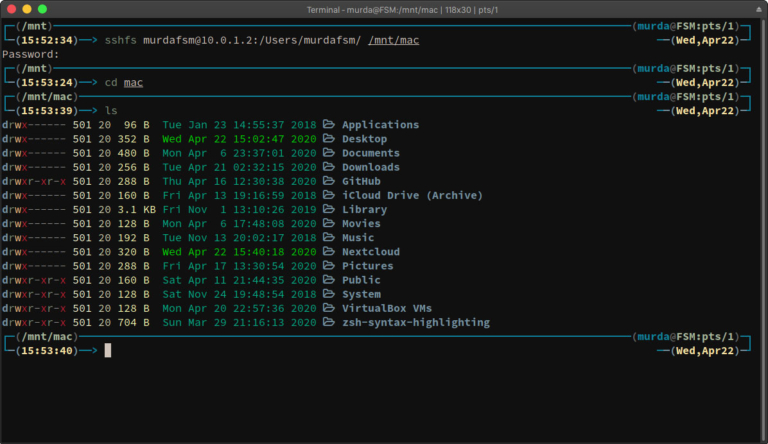
Task: Click the 15:52:34 prompt timestamp
Action: [x=47, y=40]
